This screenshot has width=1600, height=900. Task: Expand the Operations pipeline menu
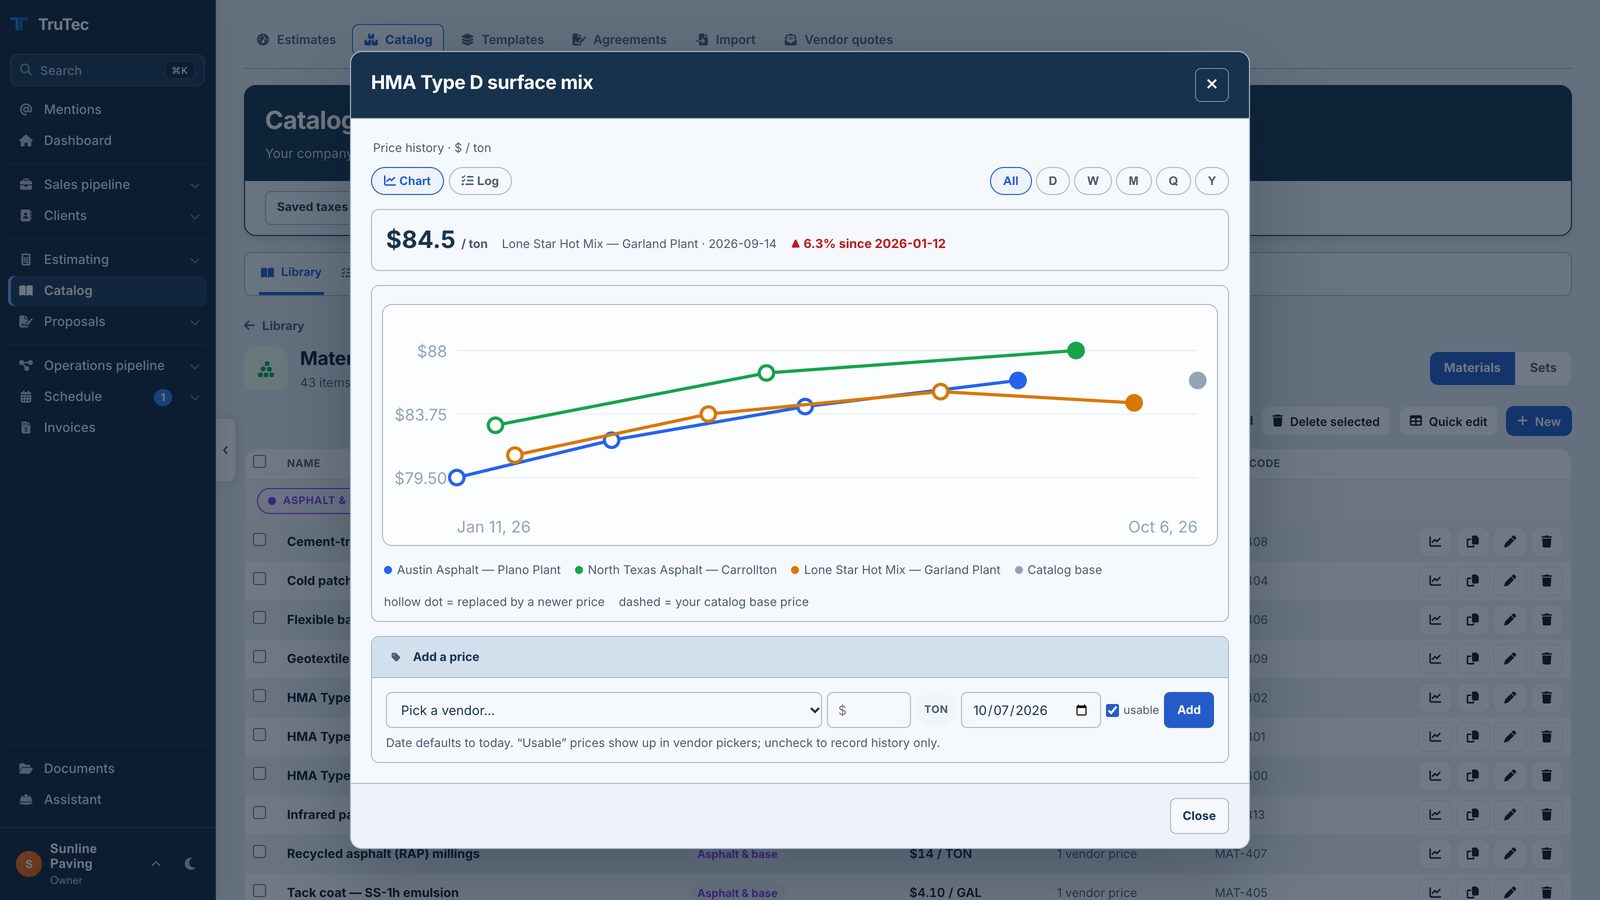(x=110, y=366)
